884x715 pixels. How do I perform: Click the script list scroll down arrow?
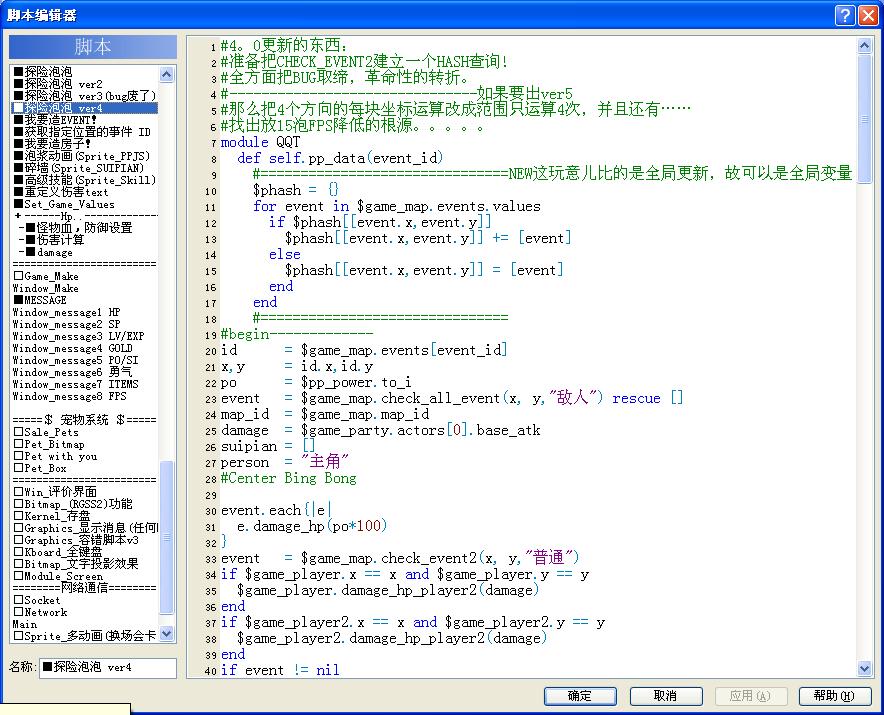click(x=166, y=634)
